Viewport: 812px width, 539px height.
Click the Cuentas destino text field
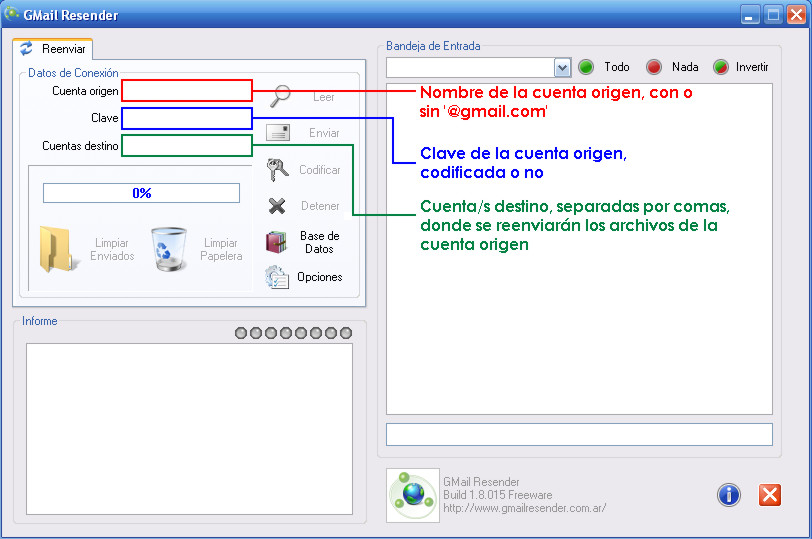187,146
